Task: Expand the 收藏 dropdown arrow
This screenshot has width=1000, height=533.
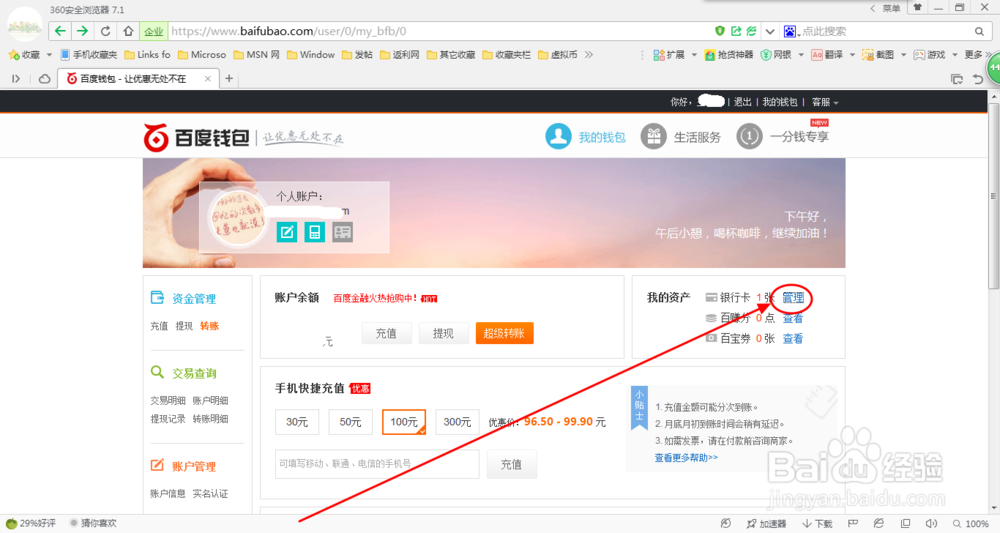Action: pos(49,55)
